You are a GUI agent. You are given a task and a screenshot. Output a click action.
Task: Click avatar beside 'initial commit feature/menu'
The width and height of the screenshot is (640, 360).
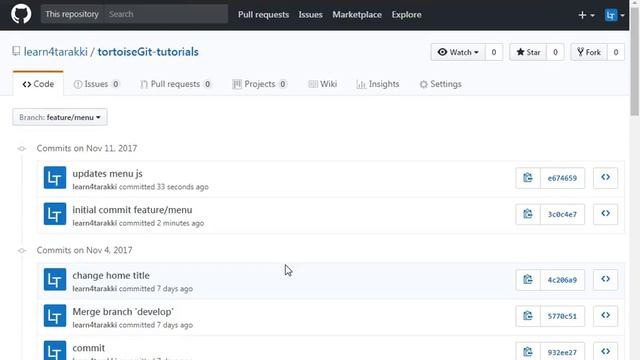pos(55,214)
